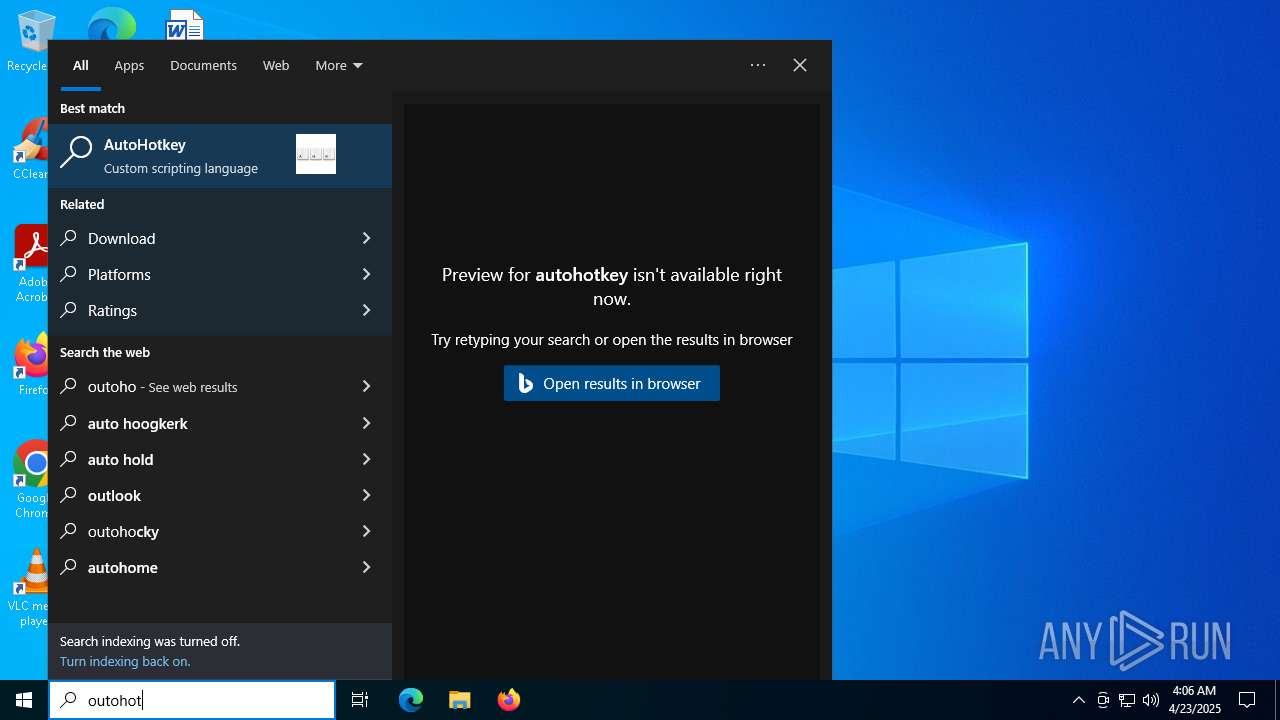Select the 'auto hold' web suggestion
This screenshot has height=720, width=1280.
[196, 459]
